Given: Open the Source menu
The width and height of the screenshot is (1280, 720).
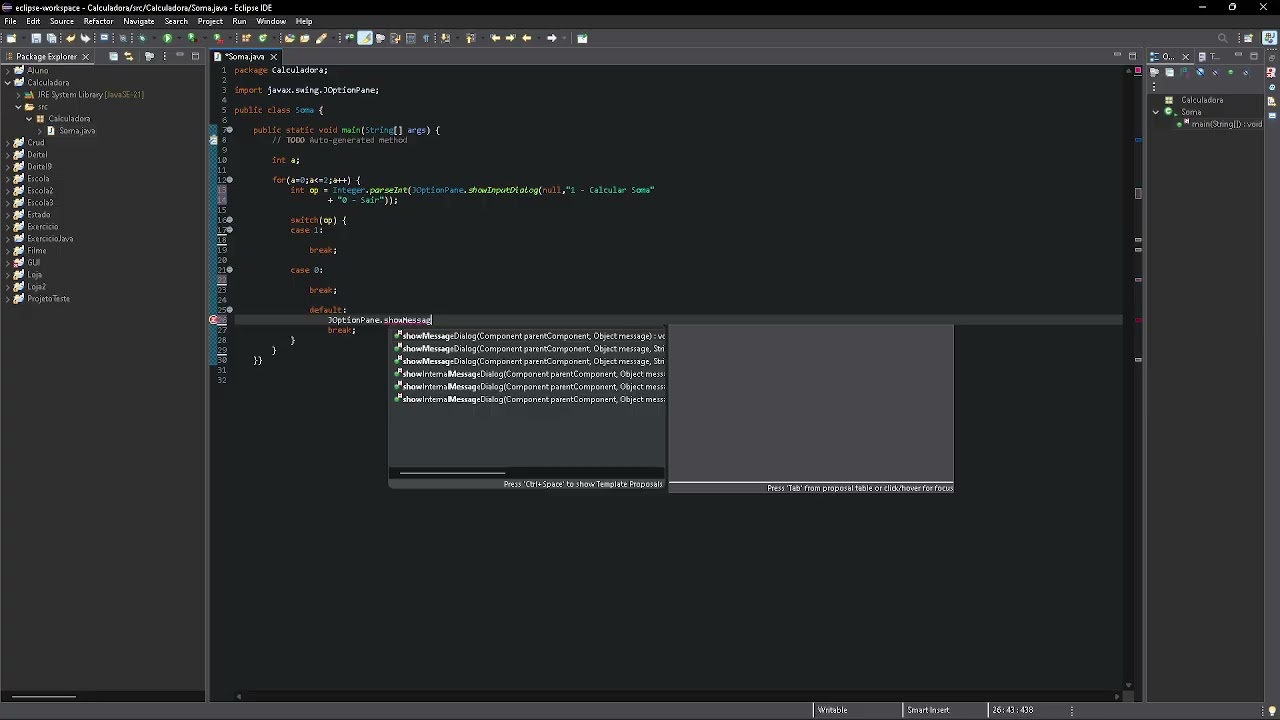Looking at the screenshot, I should pos(61,21).
